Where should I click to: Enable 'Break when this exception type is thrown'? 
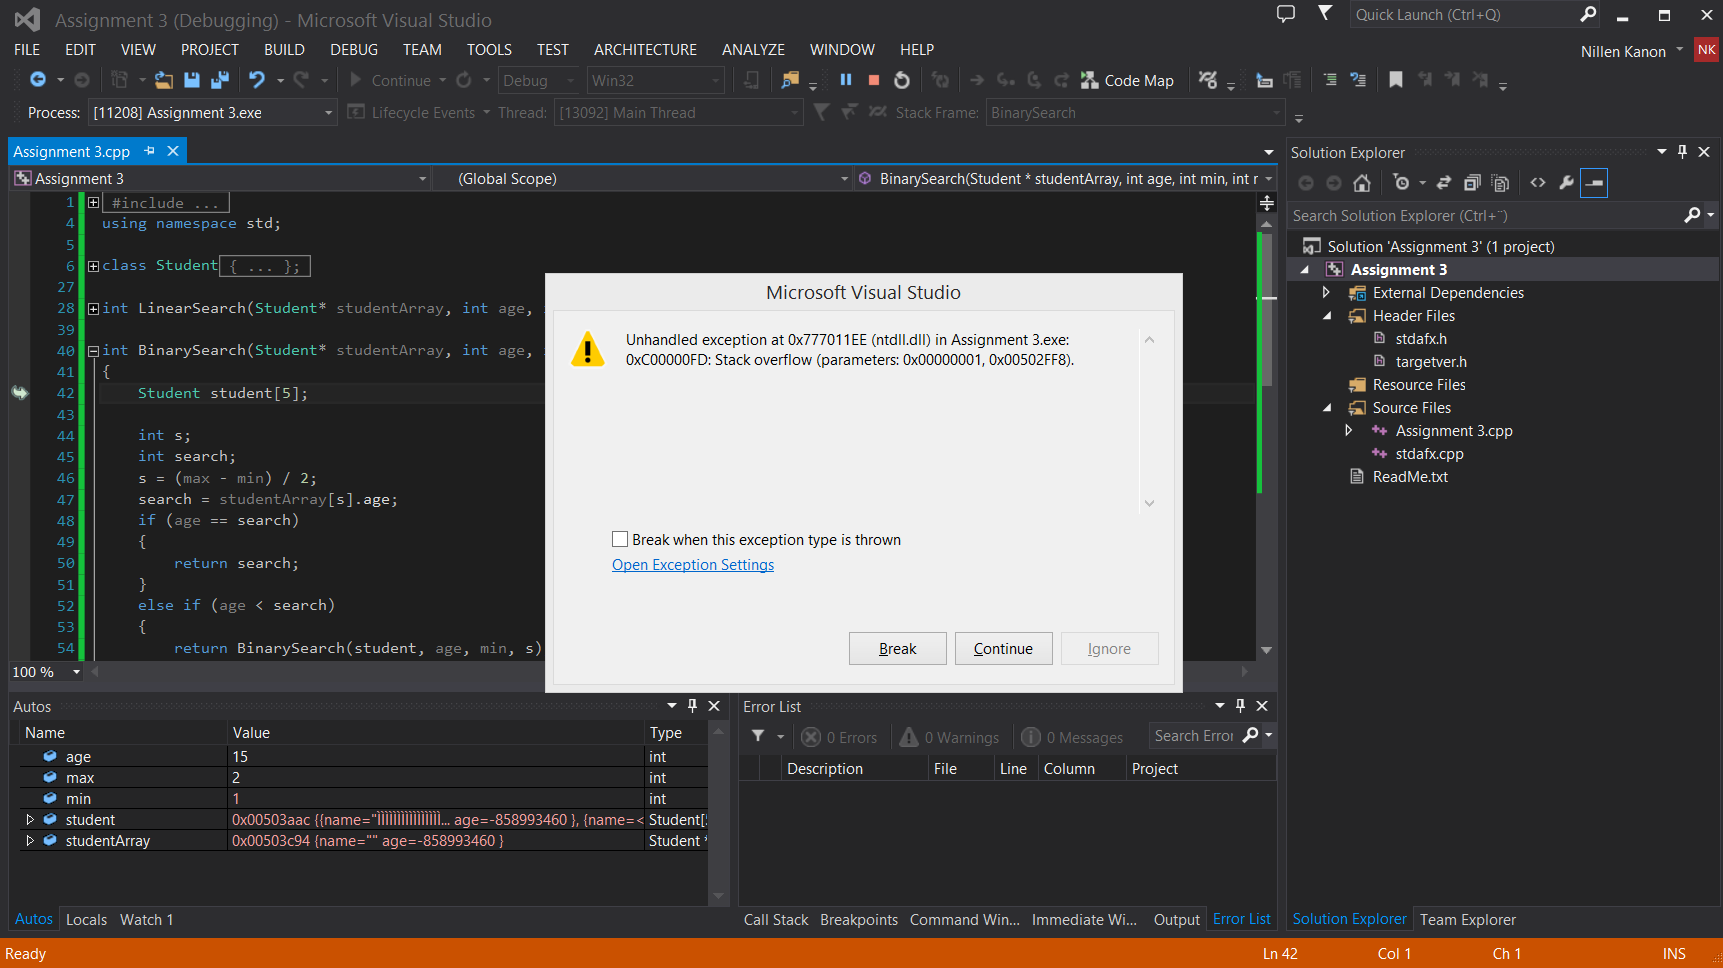click(620, 540)
